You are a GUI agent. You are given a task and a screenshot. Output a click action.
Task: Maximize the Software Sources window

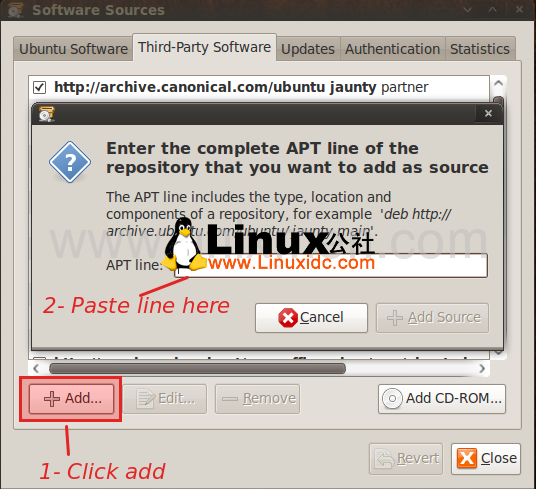pyautogui.click(x=493, y=10)
